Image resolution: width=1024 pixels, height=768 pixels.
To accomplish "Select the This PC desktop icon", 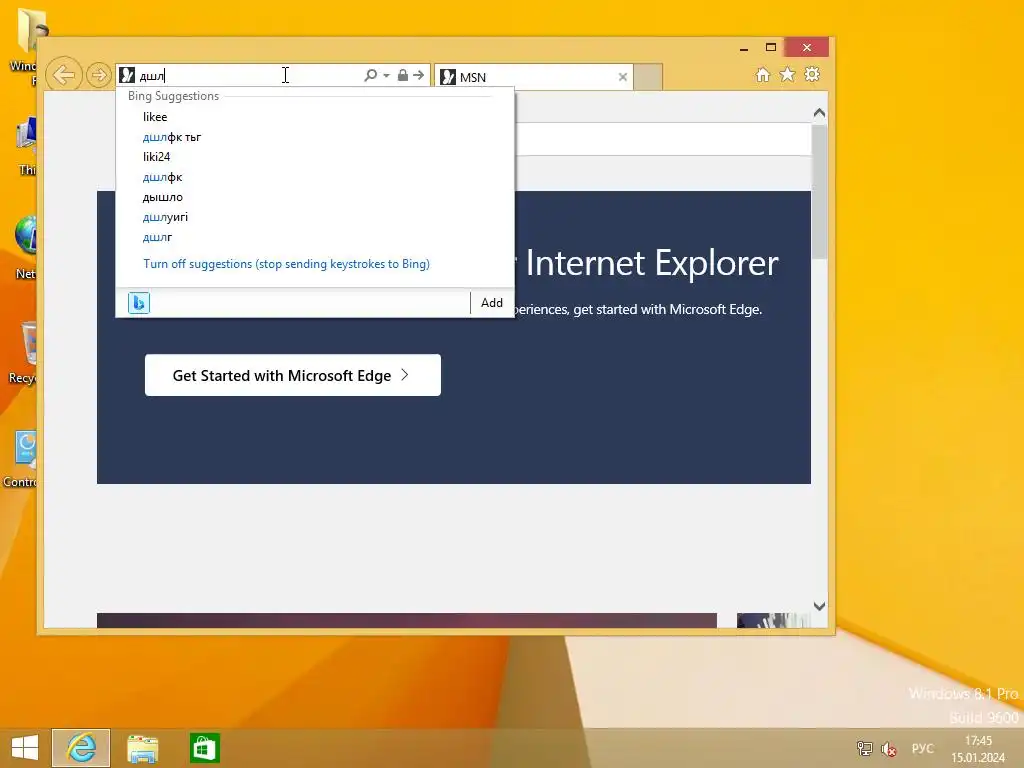I will click(x=26, y=146).
